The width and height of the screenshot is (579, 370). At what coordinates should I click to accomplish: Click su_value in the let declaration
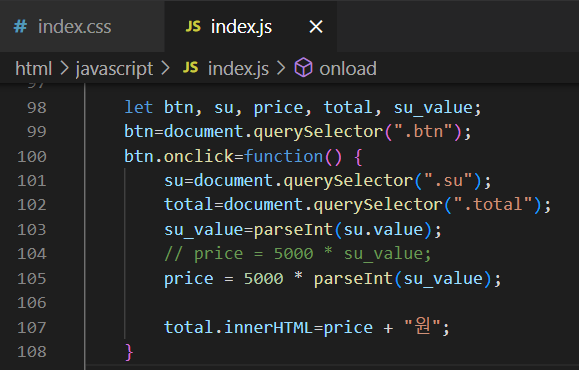click(x=433, y=108)
